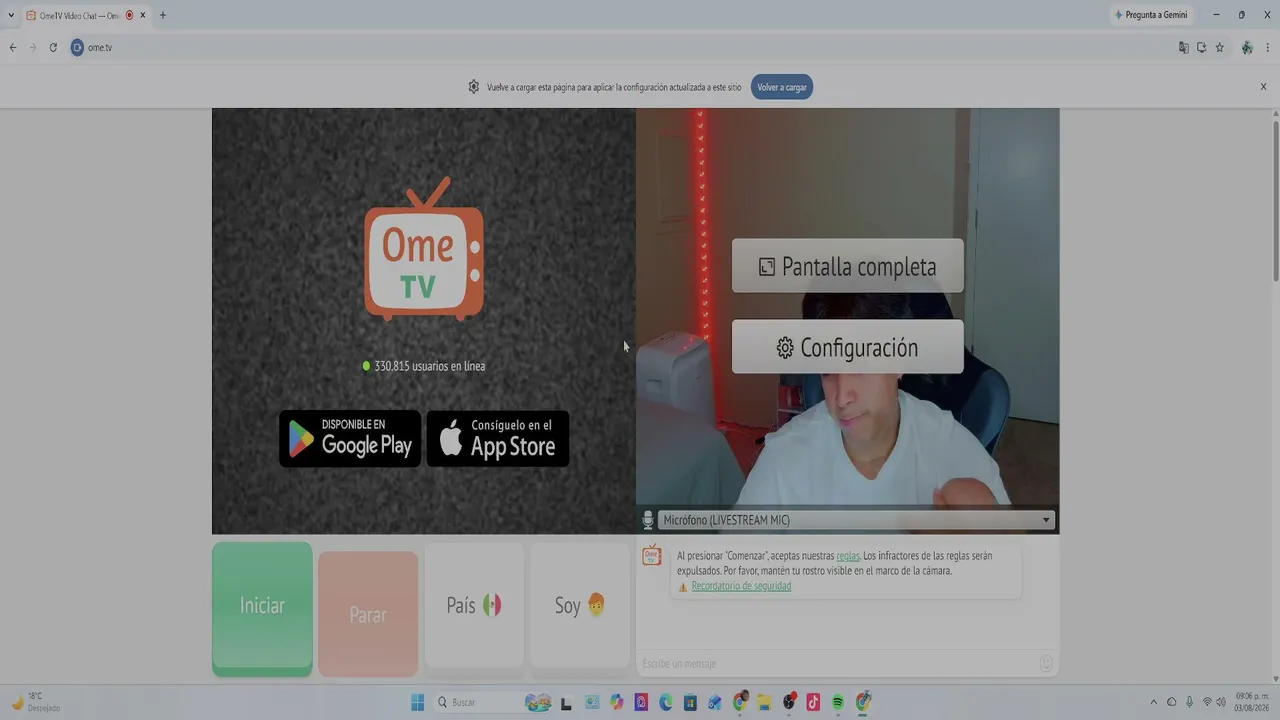1280x720 pixels.
Task: Open Microsoft Copilot from the taskbar
Action: coord(617,702)
